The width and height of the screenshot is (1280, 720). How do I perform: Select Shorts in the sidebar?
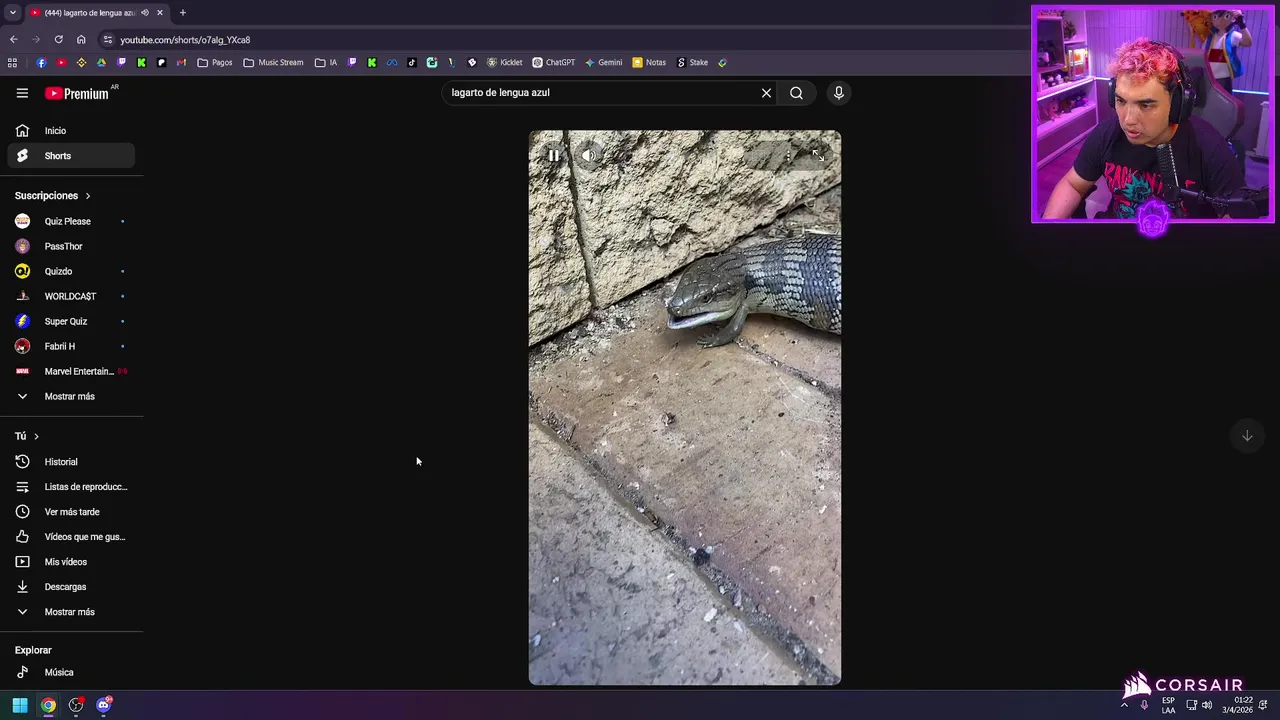click(x=71, y=156)
